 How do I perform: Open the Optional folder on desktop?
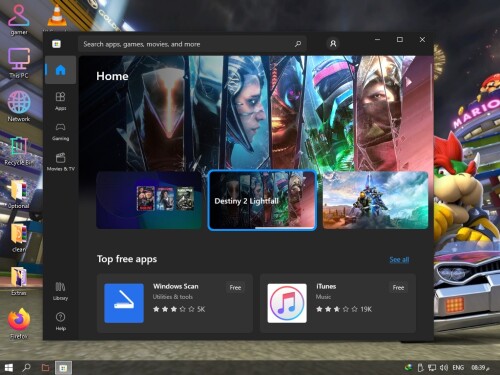coord(19,194)
